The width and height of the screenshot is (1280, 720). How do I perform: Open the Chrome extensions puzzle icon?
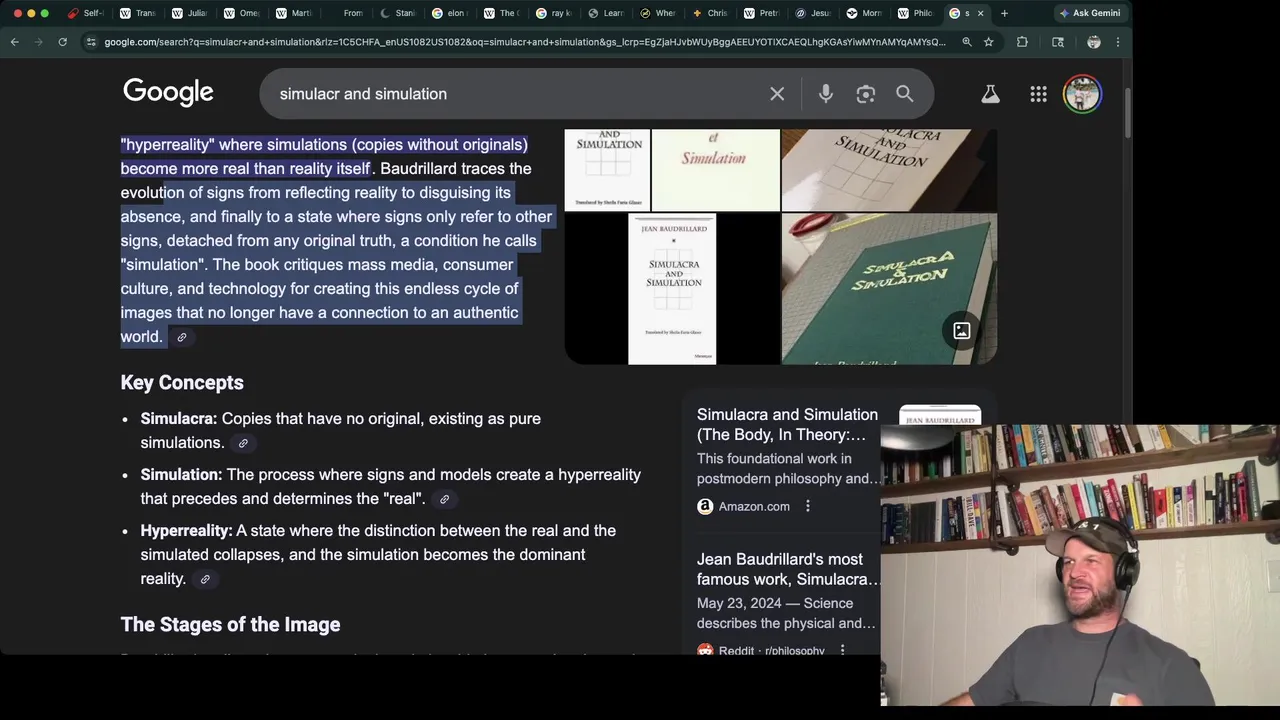(1022, 42)
